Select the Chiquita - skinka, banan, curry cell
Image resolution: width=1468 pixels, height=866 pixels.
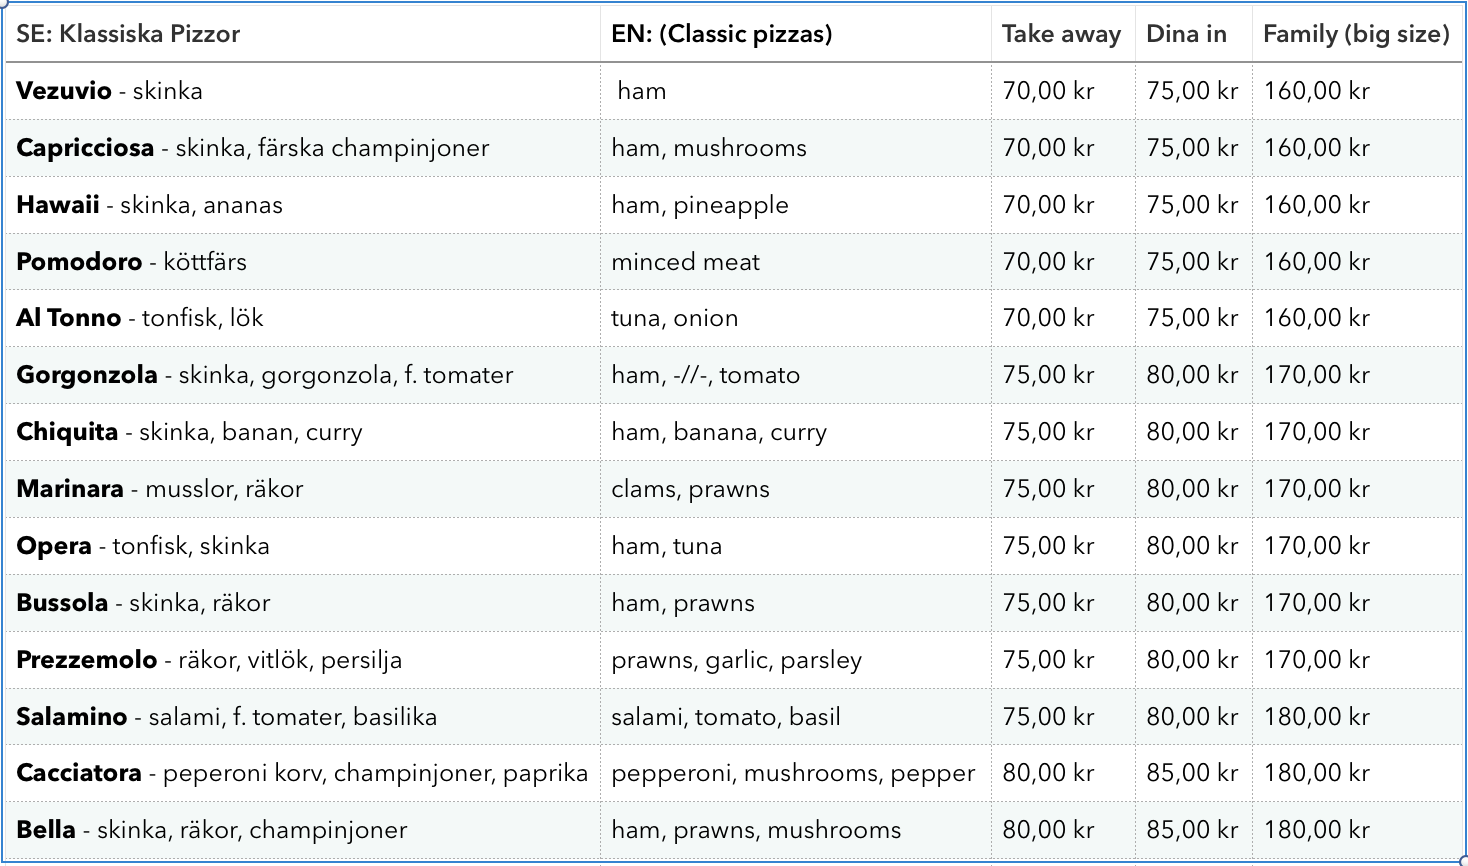[x=189, y=432]
